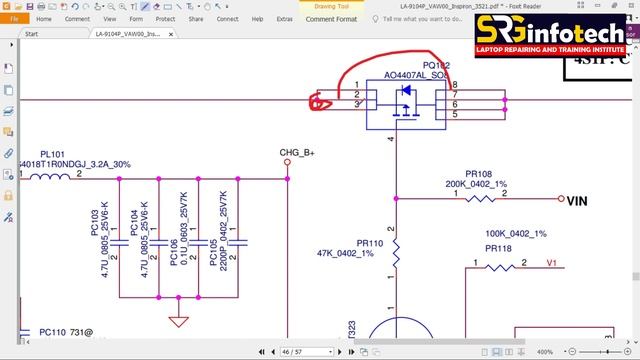The width and height of the screenshot is (640, 360).
Task: Go to the next page
Action: point(340,352)
